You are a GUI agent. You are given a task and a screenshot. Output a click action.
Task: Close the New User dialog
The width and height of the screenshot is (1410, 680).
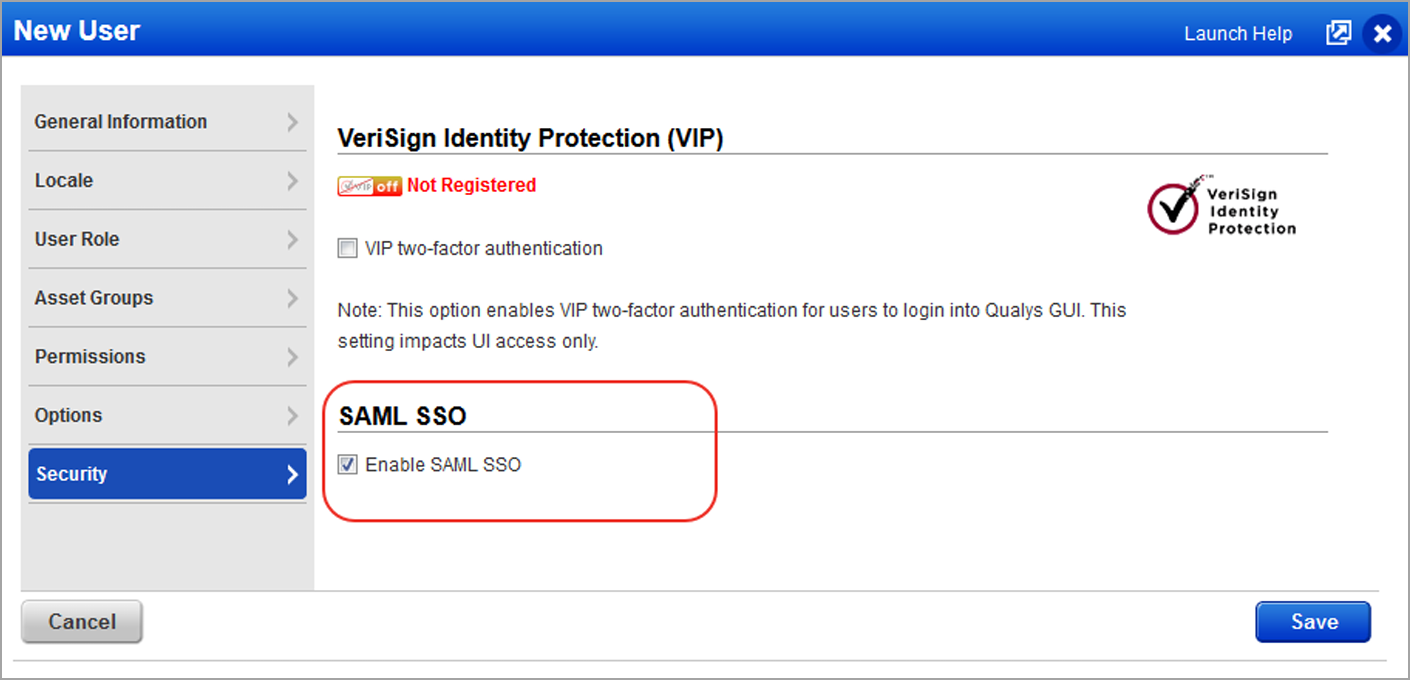point(1382,33)
